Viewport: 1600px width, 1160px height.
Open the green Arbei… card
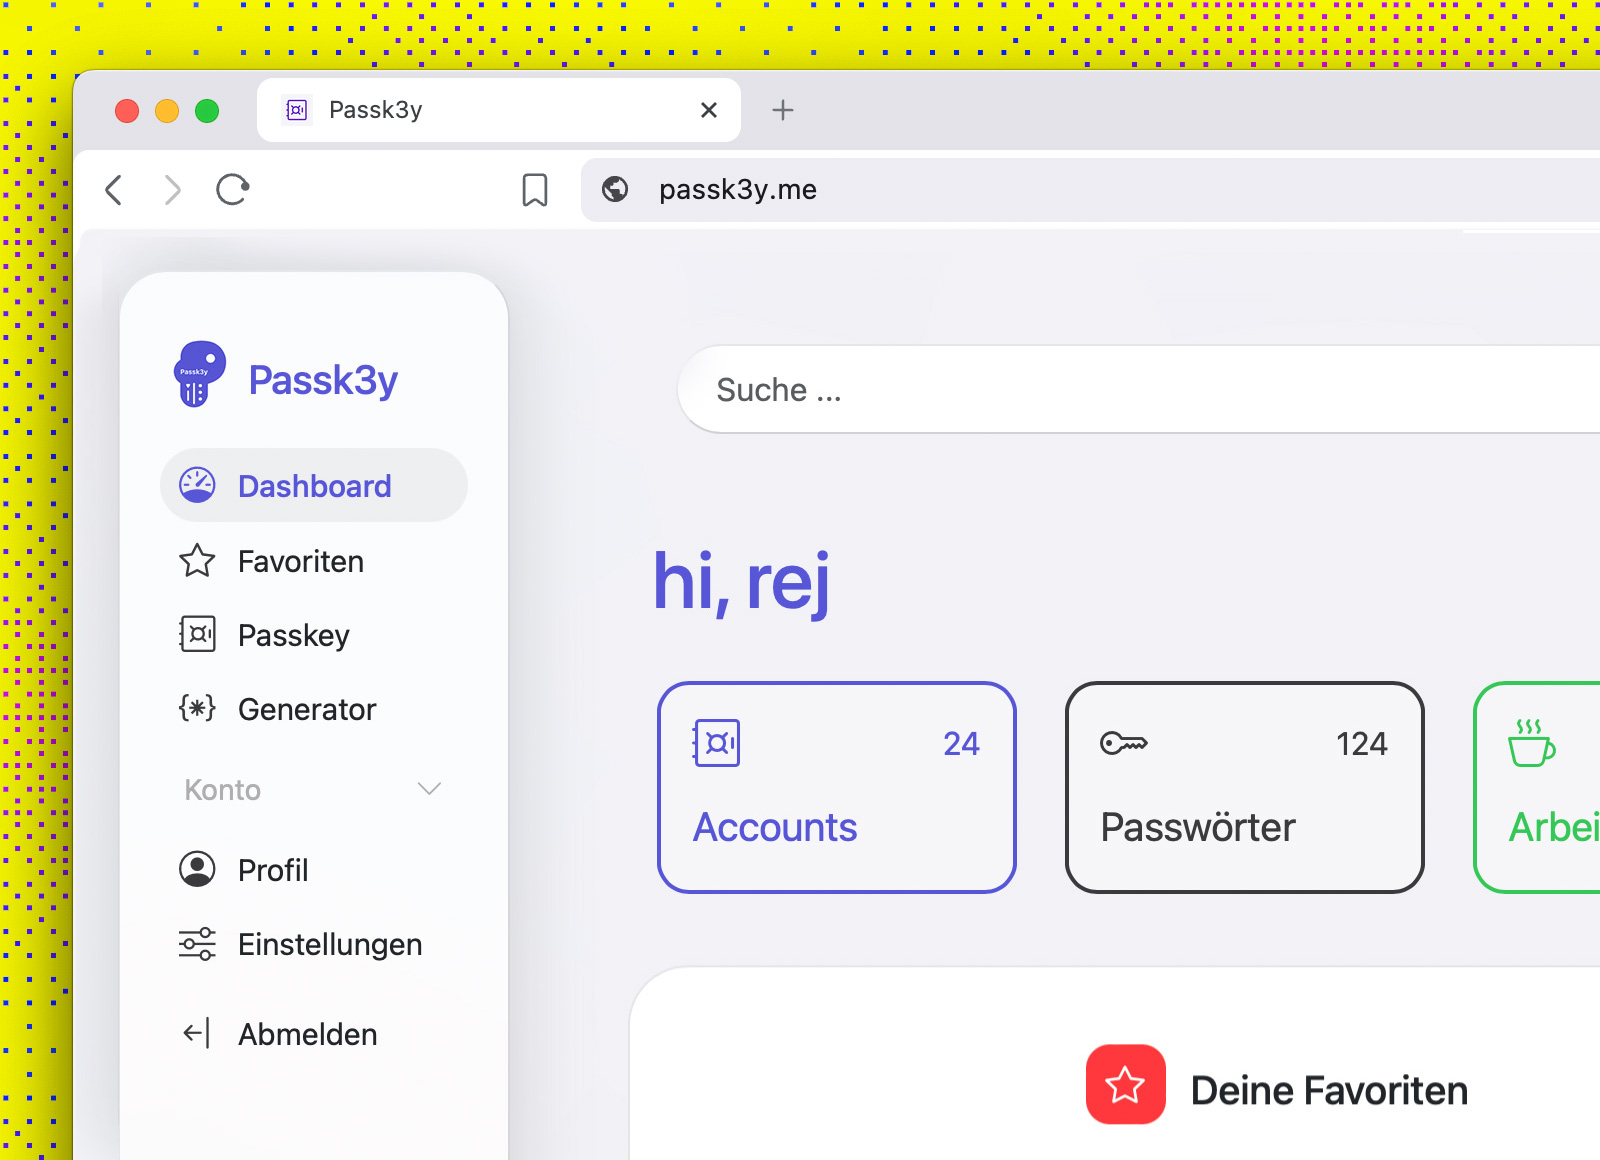click(1538, 788)
